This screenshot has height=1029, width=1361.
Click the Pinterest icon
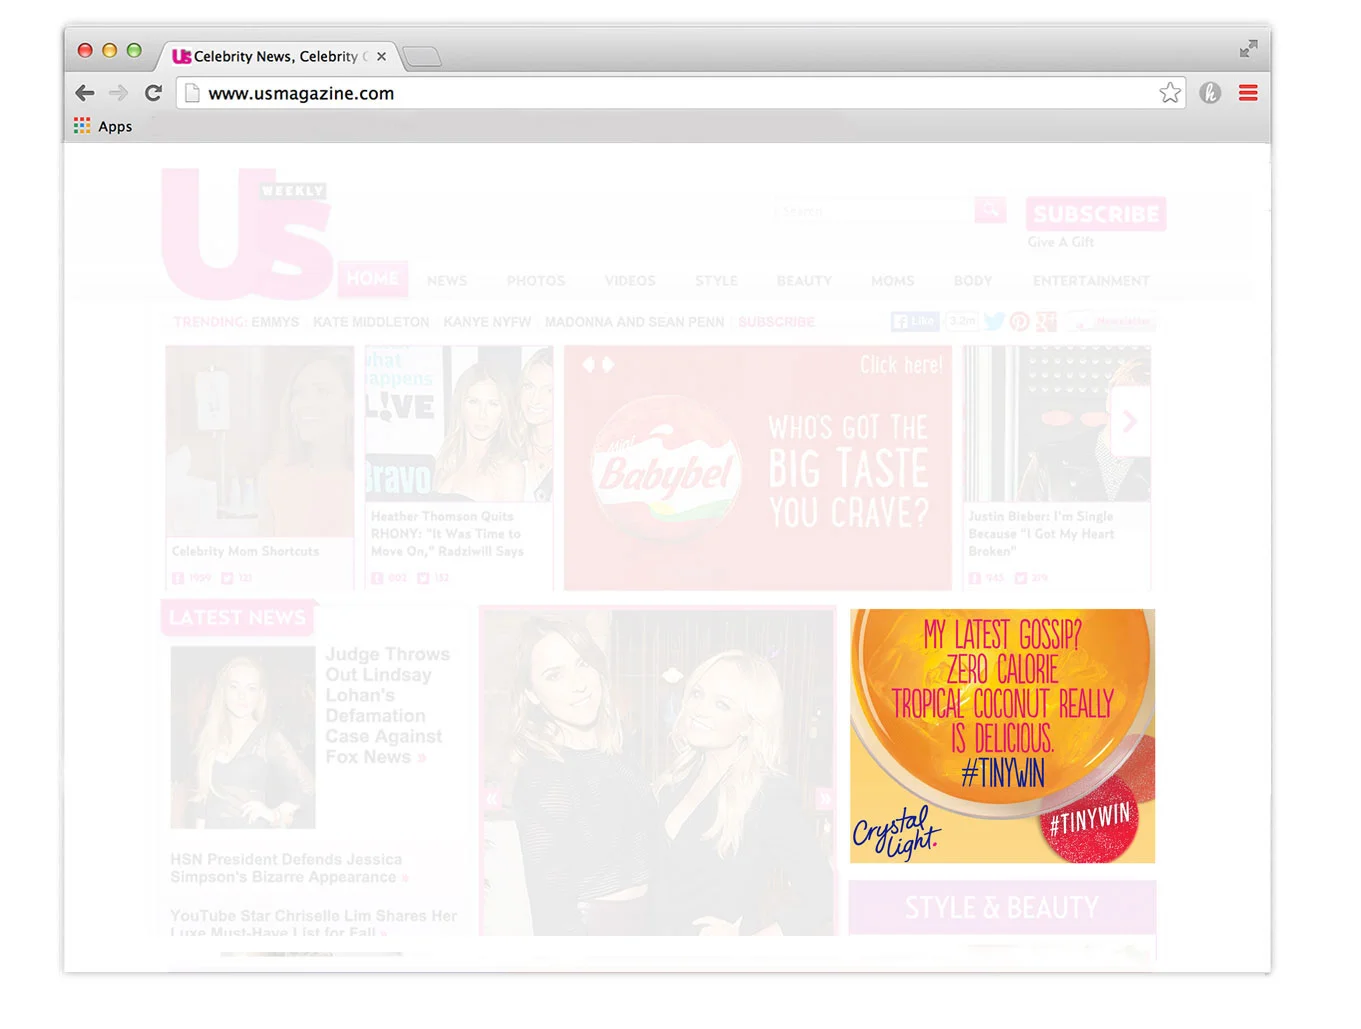1019,321
